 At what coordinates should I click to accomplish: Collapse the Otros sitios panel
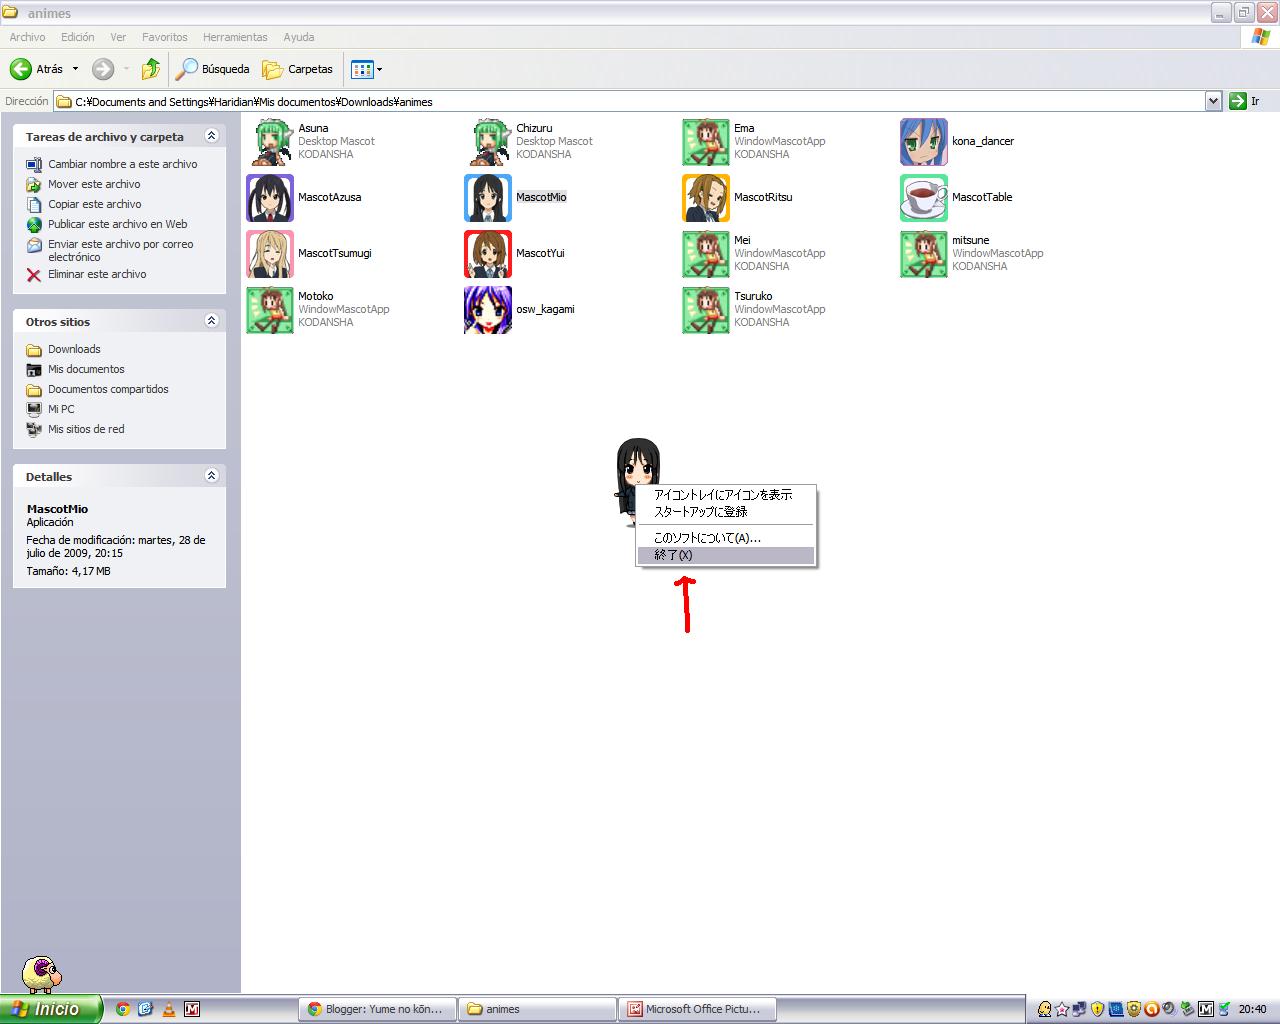(x=211, y=321)
